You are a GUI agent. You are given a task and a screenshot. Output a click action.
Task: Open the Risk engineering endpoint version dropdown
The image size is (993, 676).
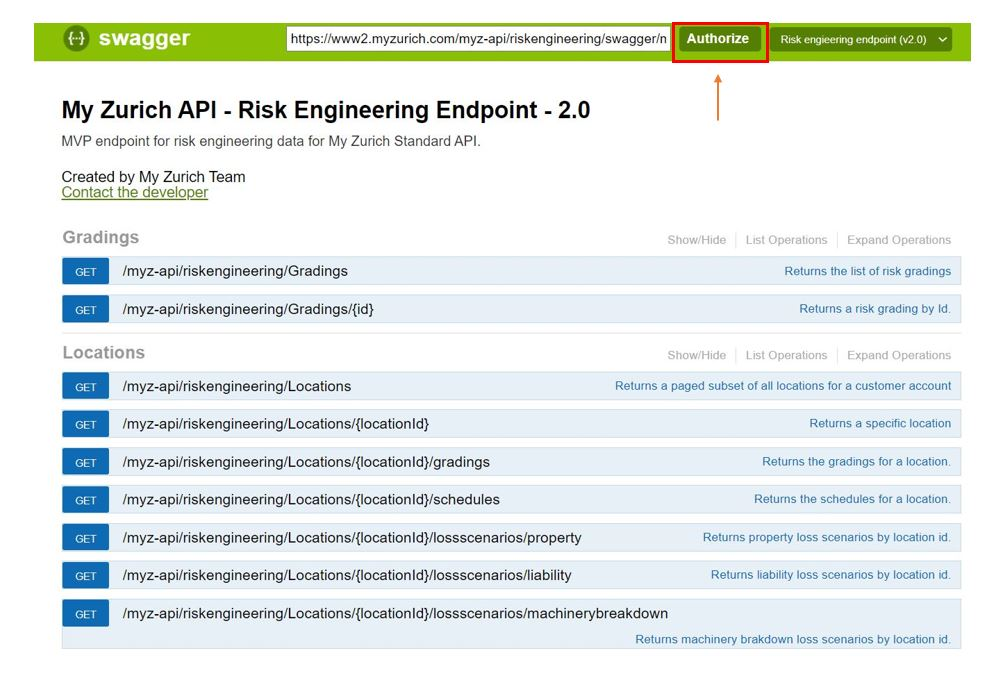coord(861,40)
